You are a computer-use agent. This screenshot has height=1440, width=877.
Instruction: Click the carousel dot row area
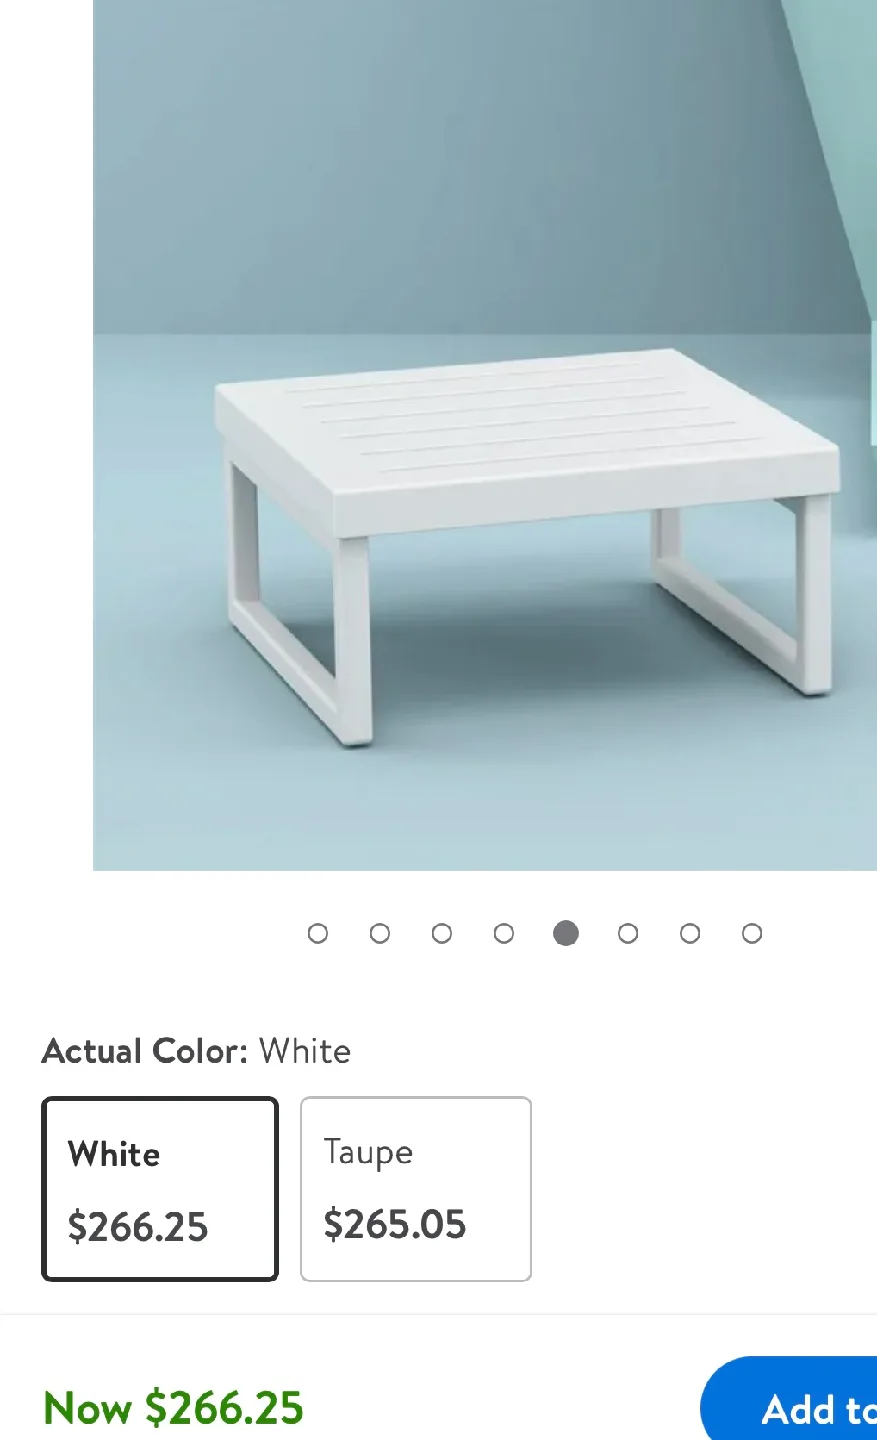tap(535, 933)
